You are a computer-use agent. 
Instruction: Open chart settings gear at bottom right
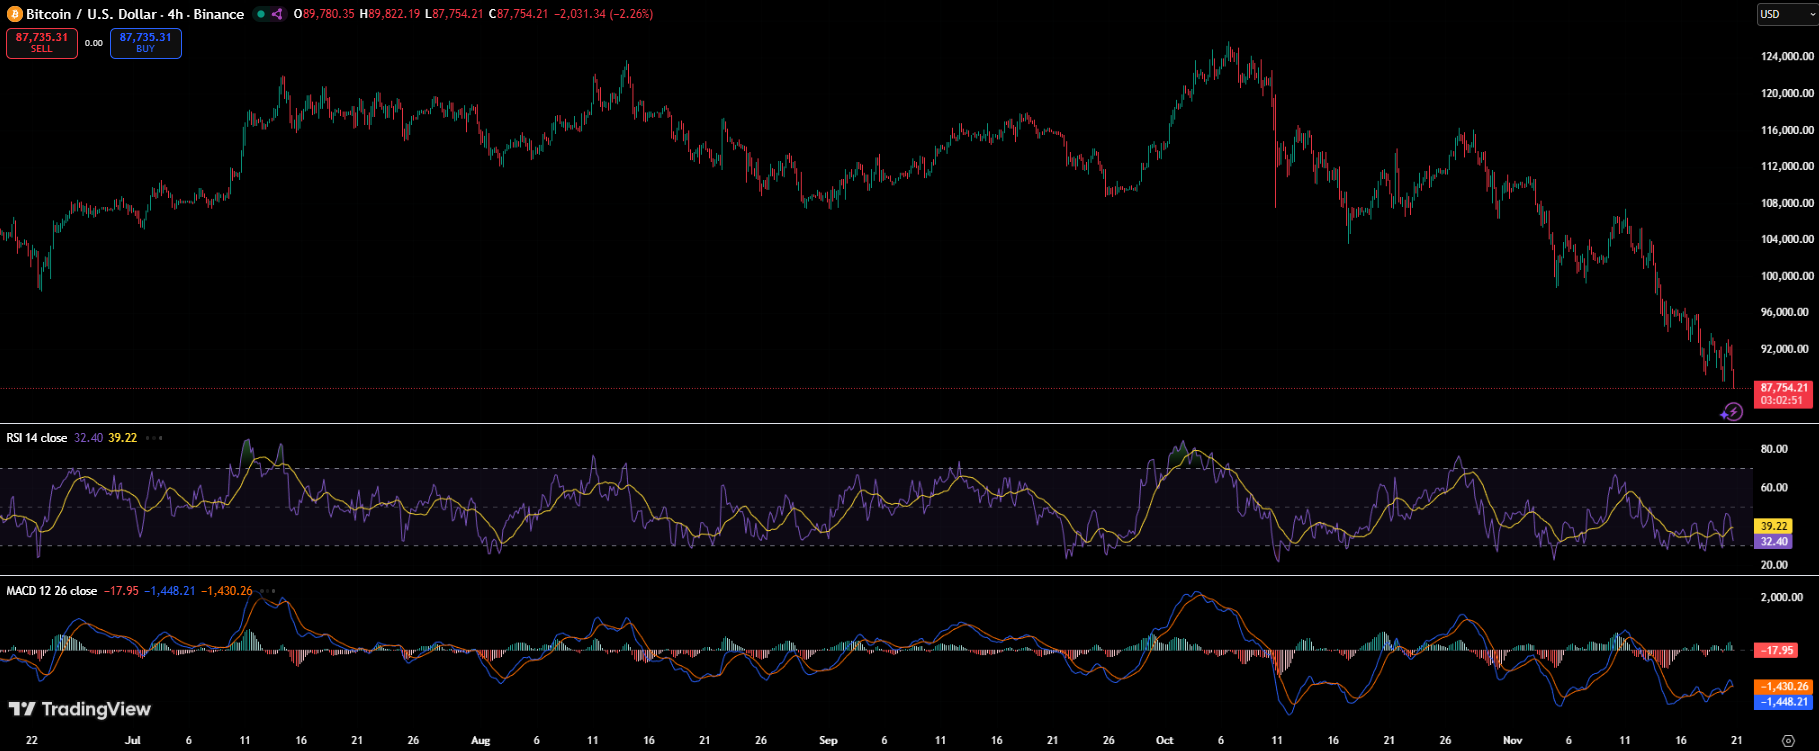click(x=1789, y=741)
